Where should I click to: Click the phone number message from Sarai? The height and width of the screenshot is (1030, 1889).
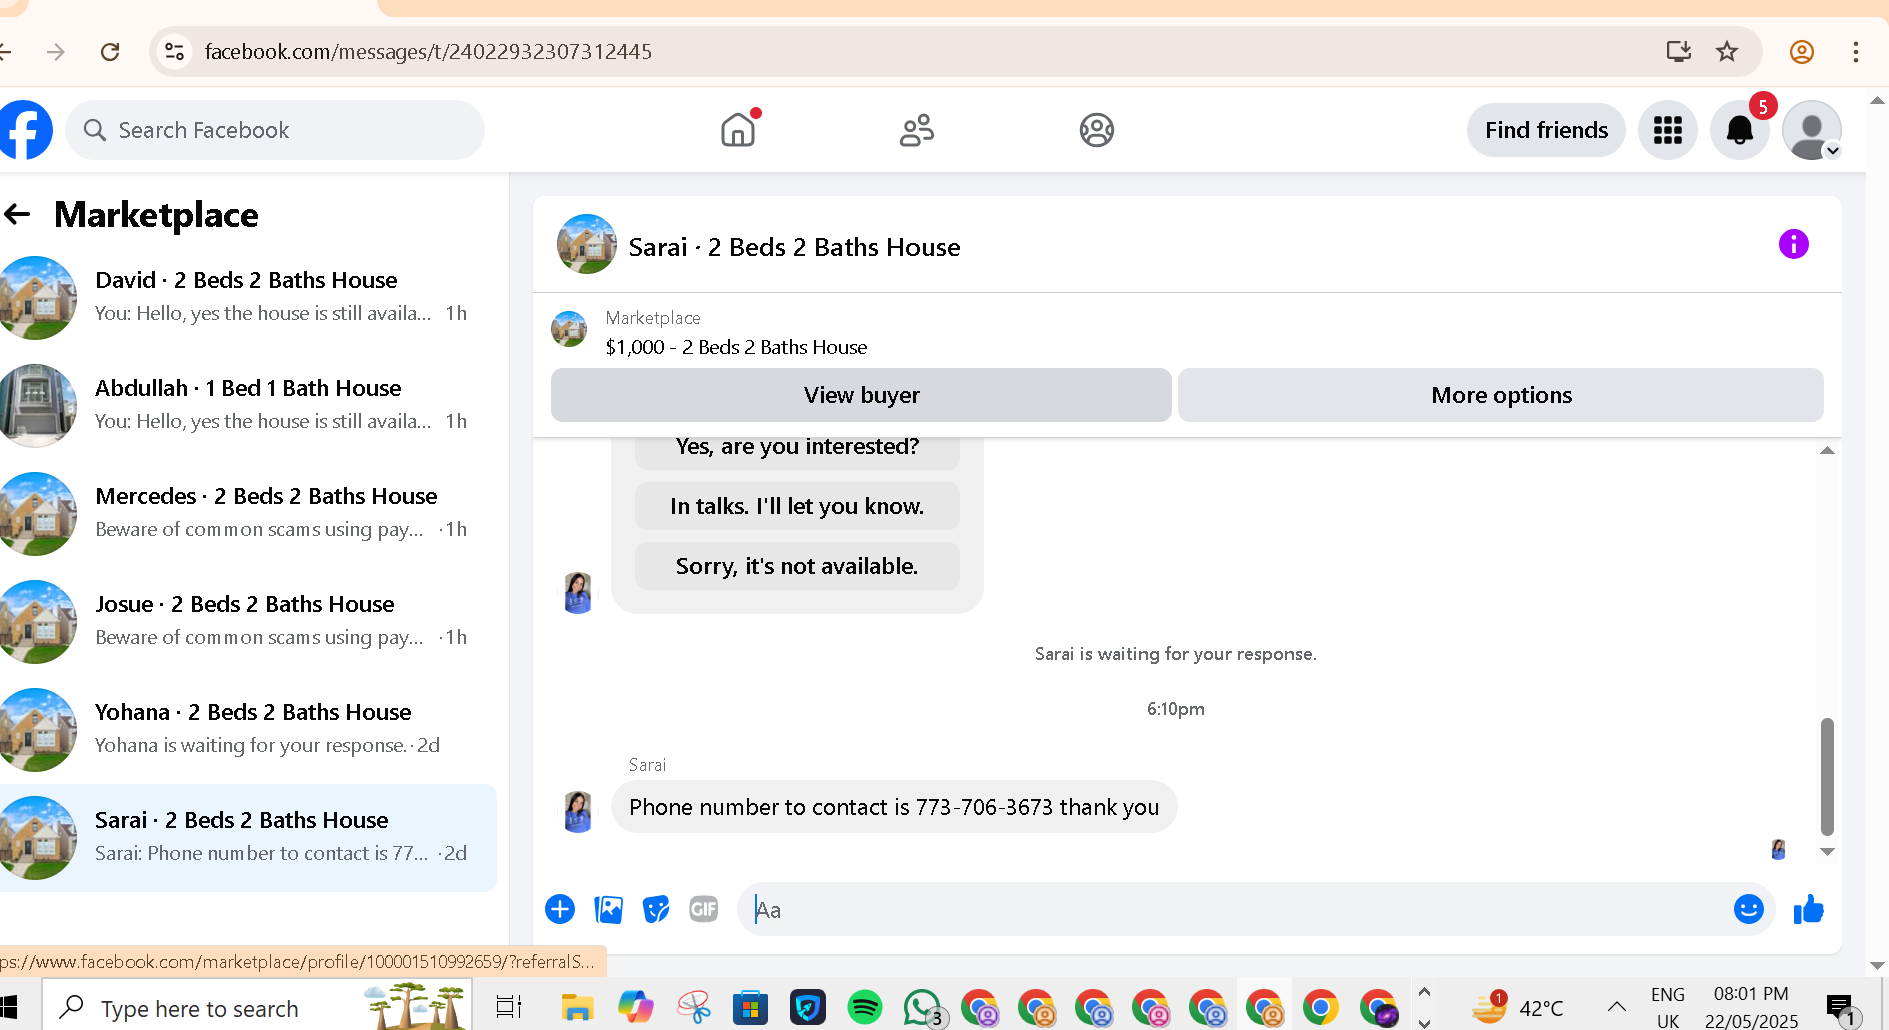(894, 807)
